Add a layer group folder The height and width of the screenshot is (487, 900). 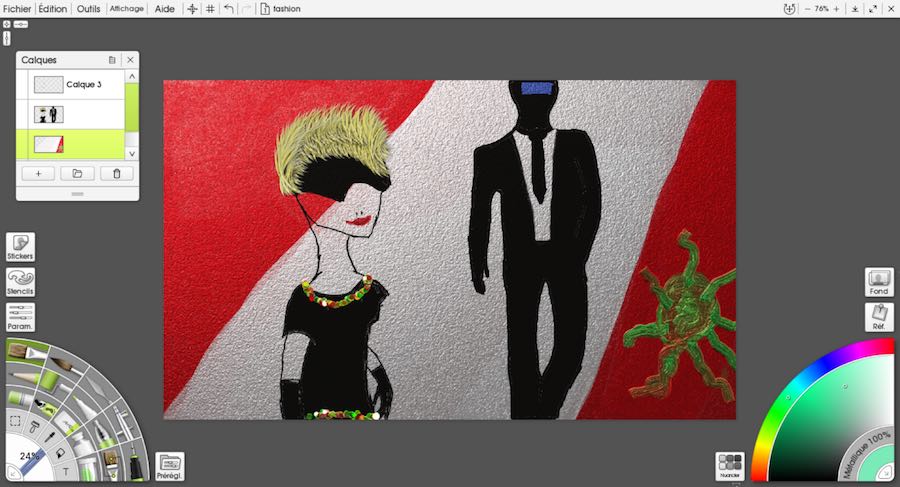coord(77,173)
